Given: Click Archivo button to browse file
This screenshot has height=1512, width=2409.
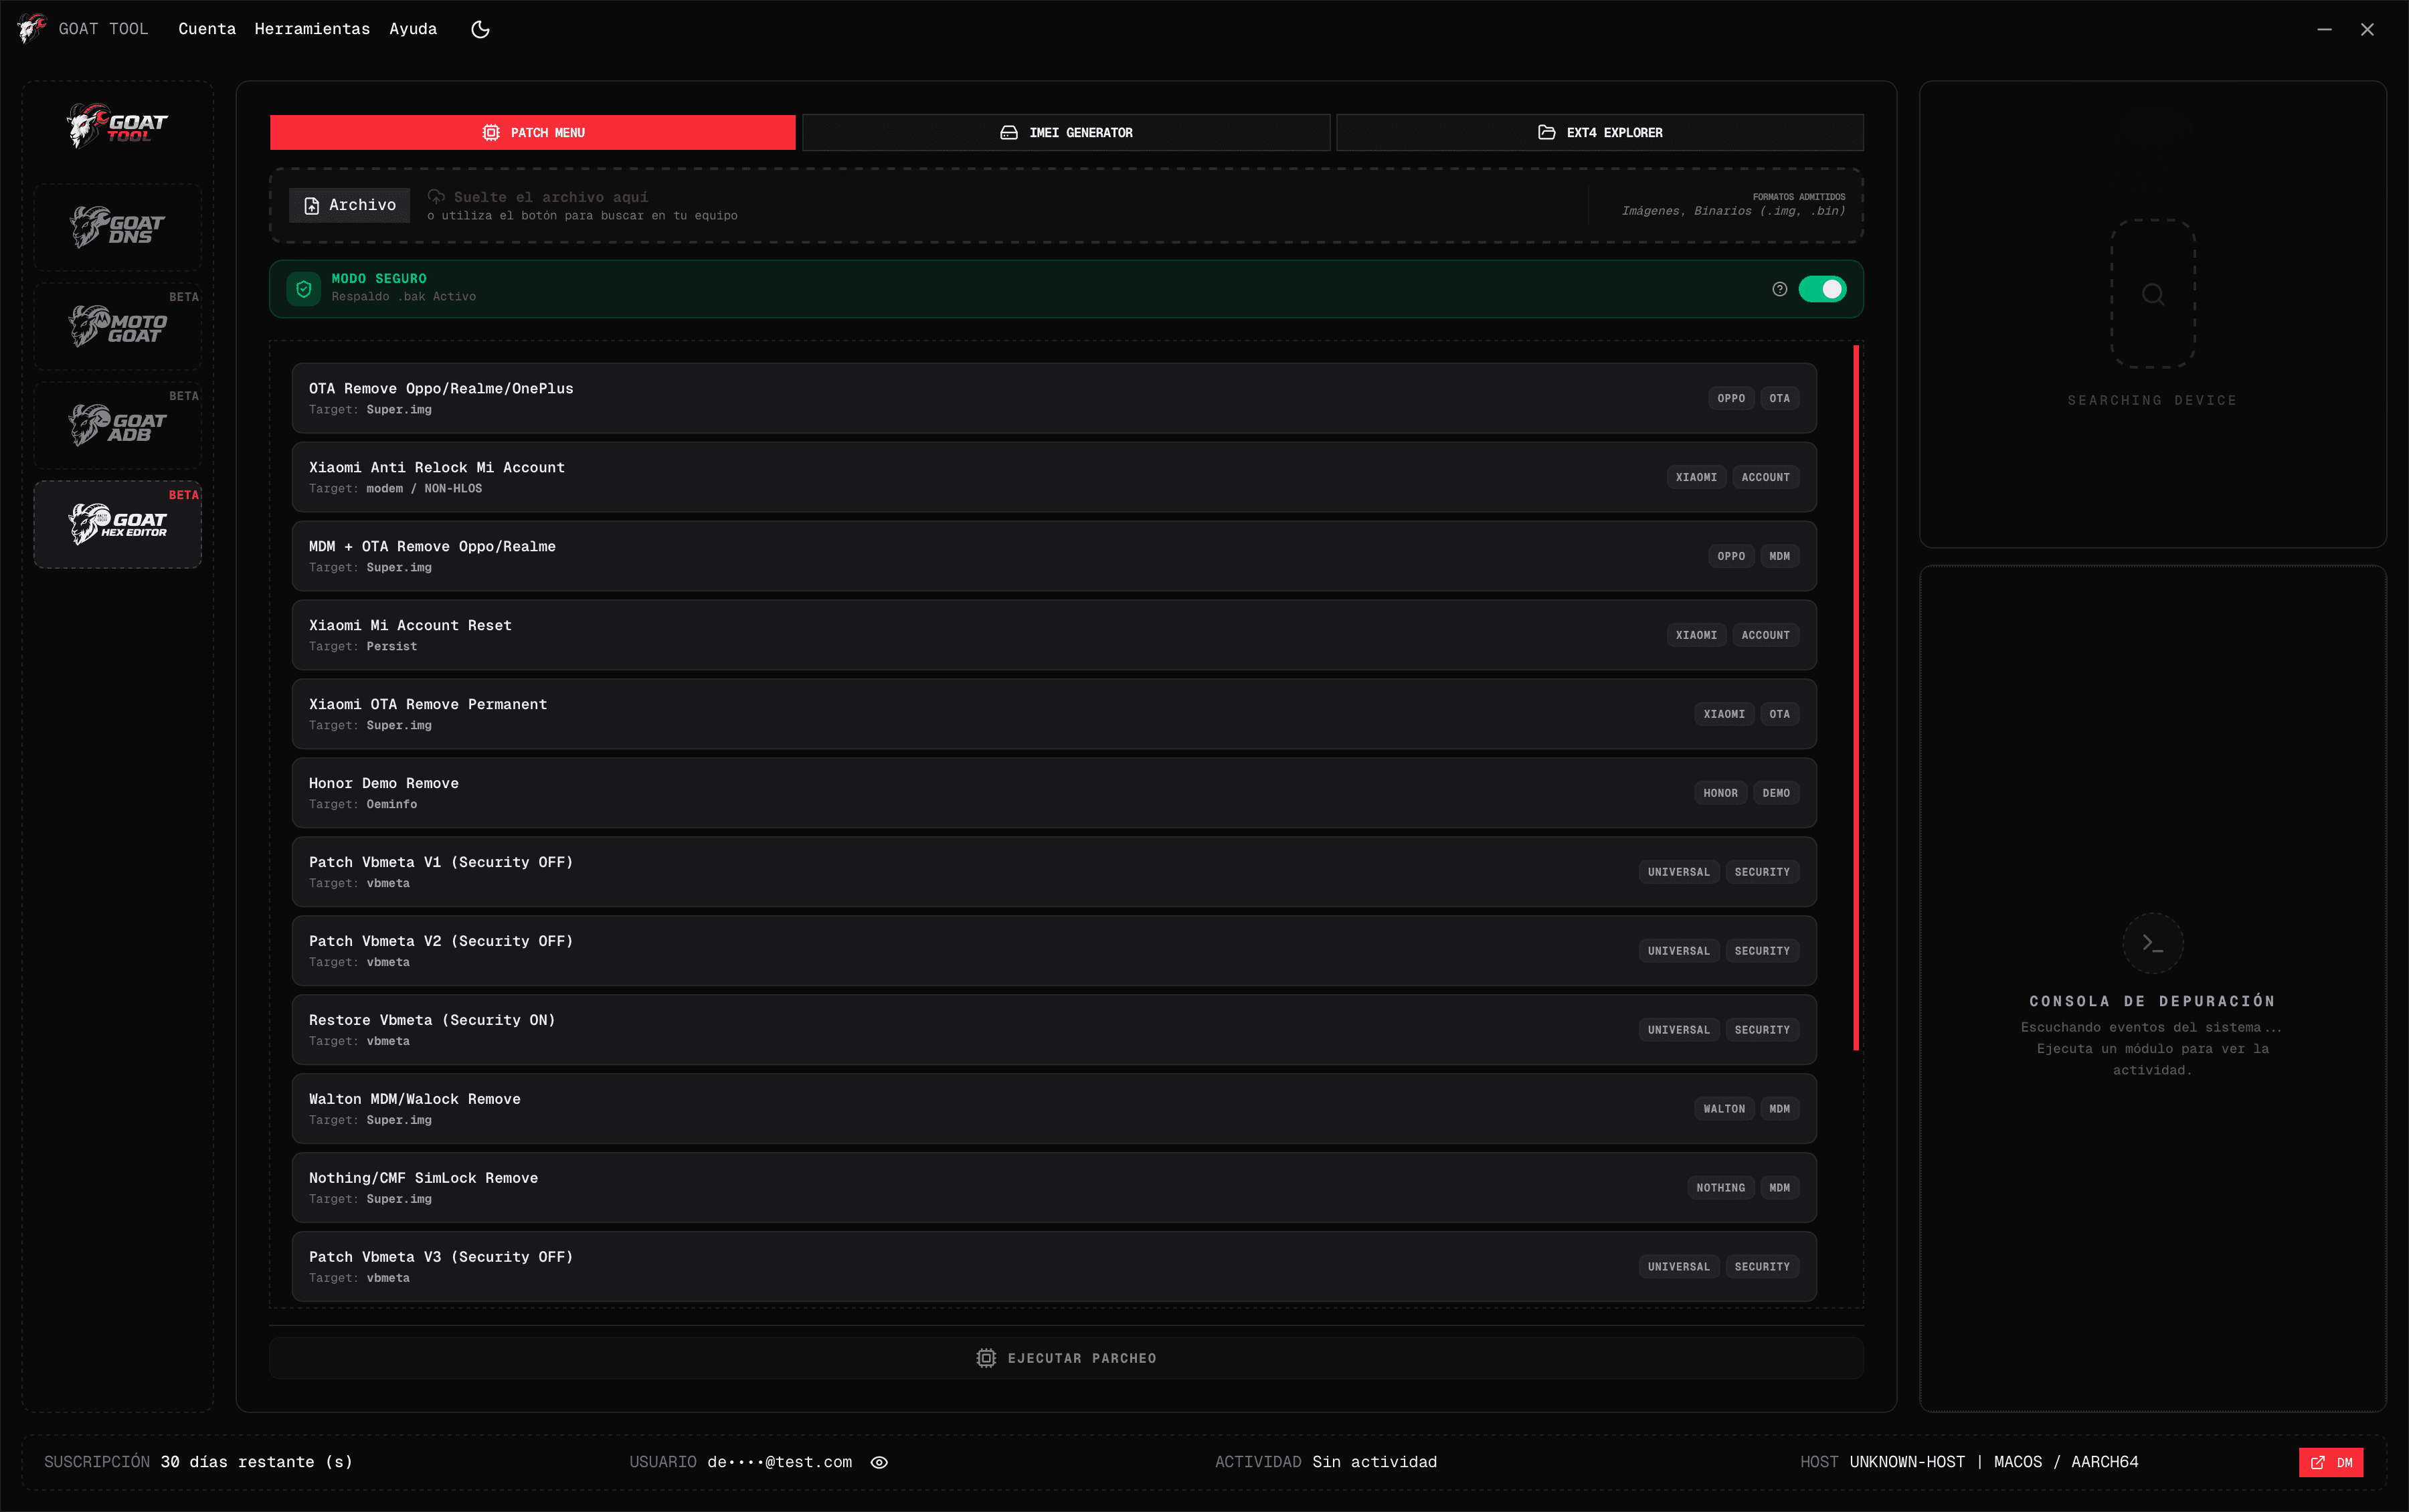Looking at the screenshot, I should tap(350, 205).
